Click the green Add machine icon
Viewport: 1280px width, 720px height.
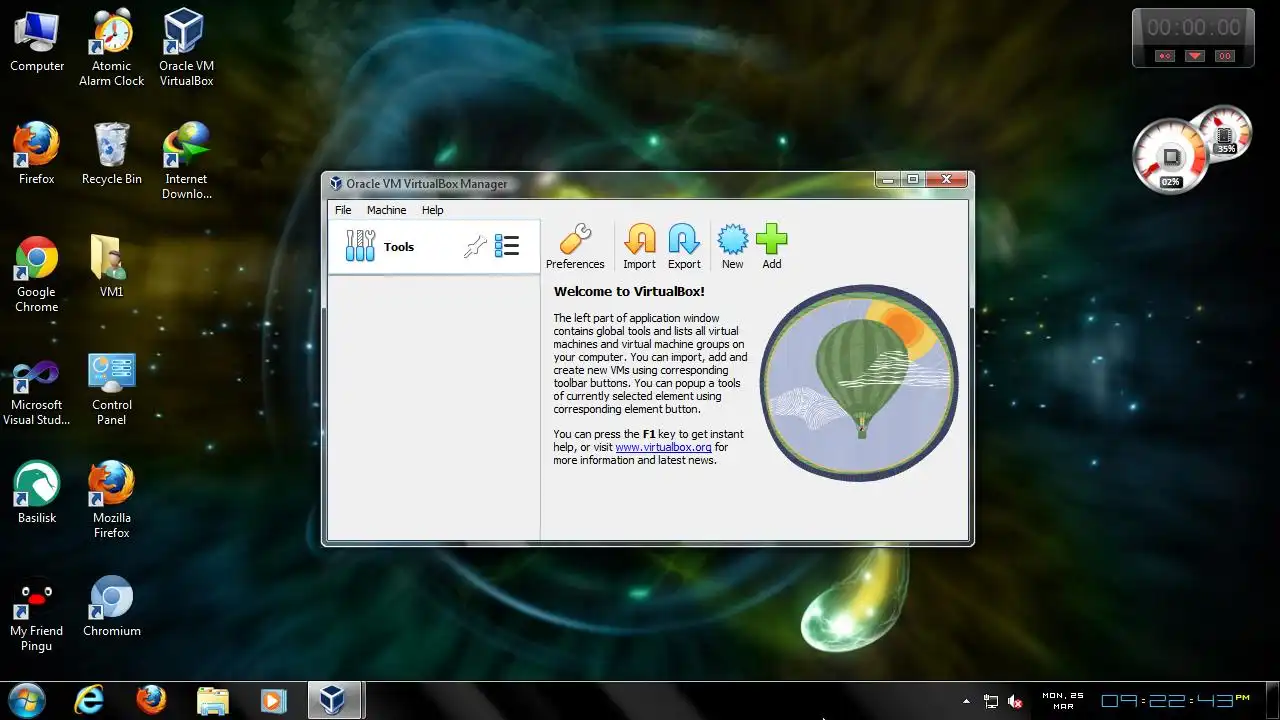pos(771,247)
